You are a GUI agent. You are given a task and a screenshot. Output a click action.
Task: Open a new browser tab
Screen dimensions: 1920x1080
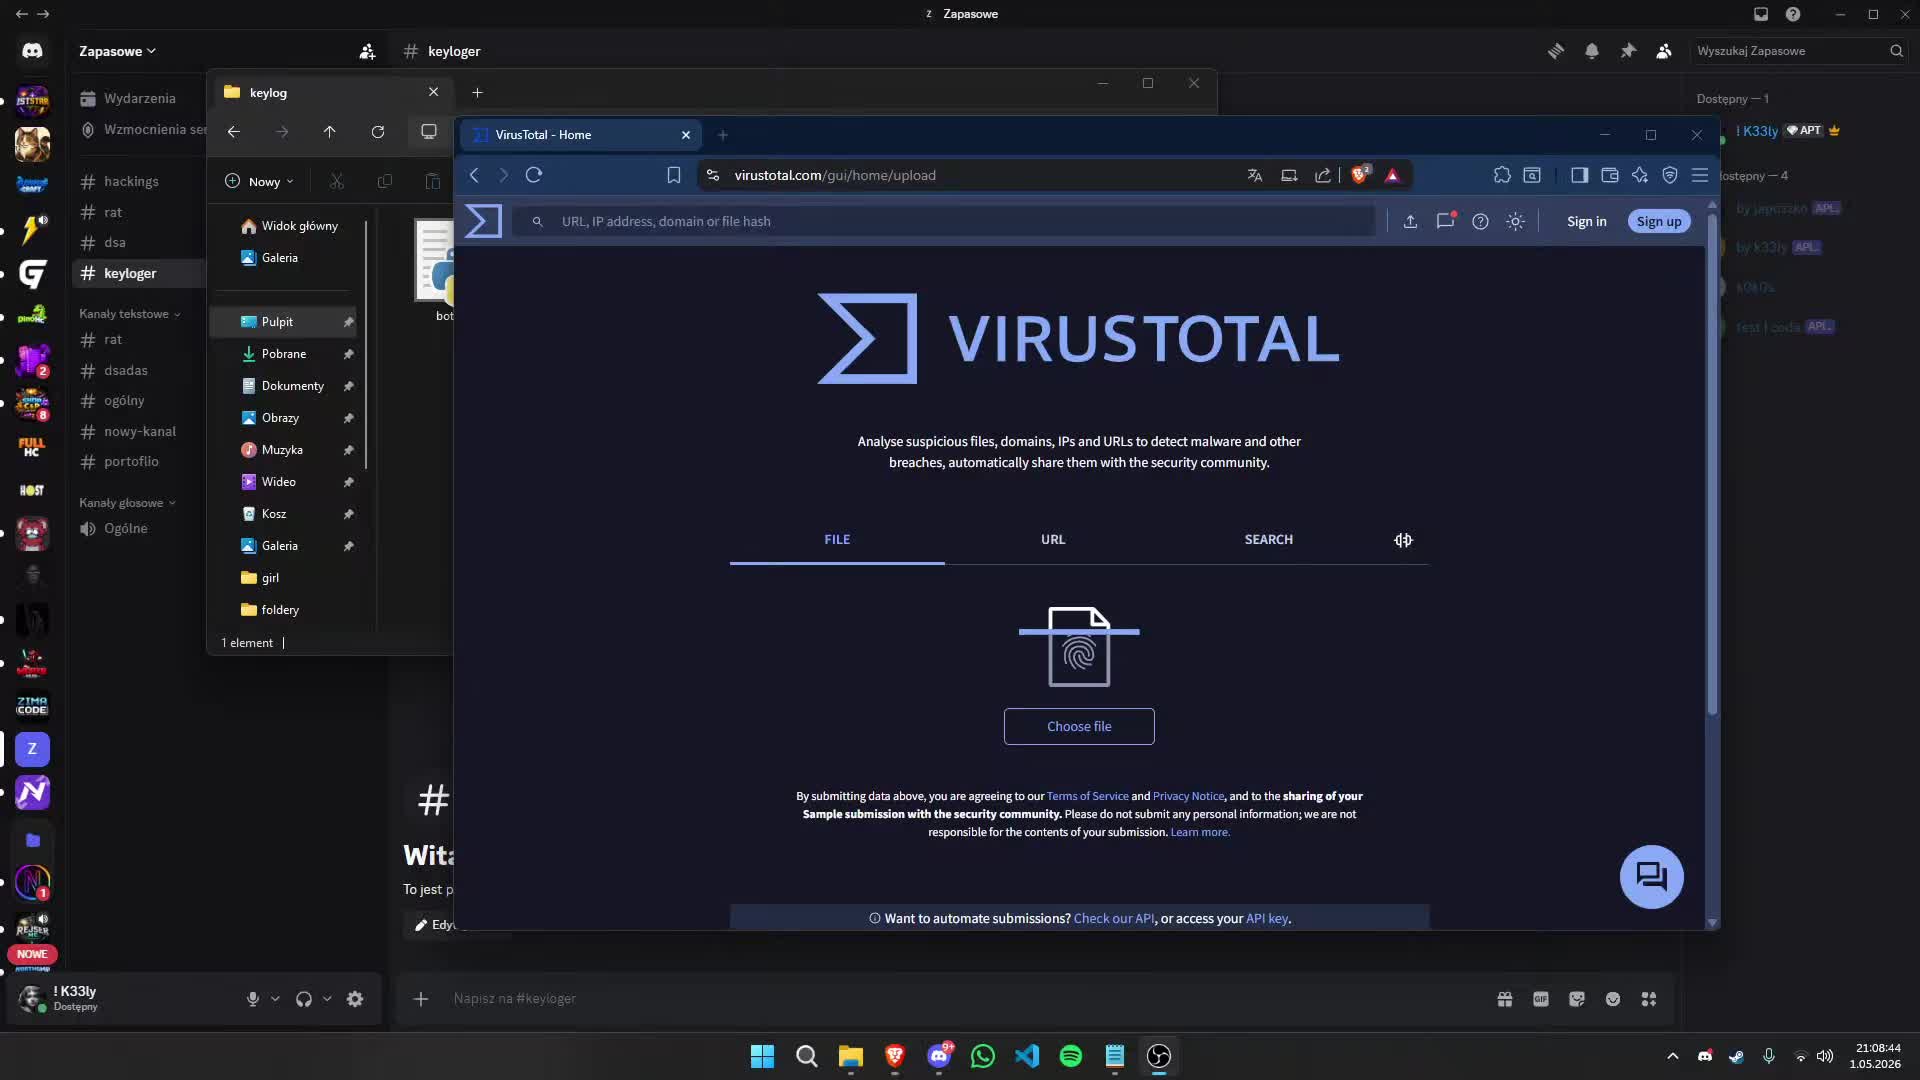click(x=723, y=135)
